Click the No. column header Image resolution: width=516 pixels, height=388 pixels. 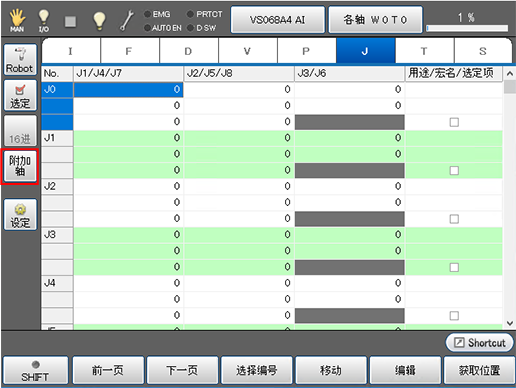point(57,73)
